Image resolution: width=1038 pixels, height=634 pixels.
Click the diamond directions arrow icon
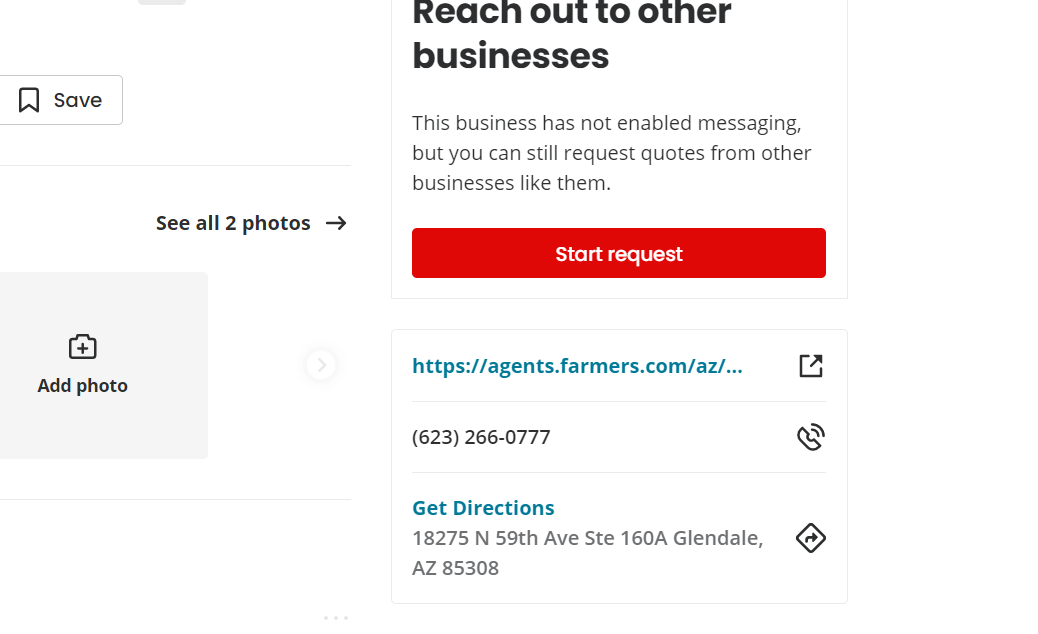(x=811, y=538)
